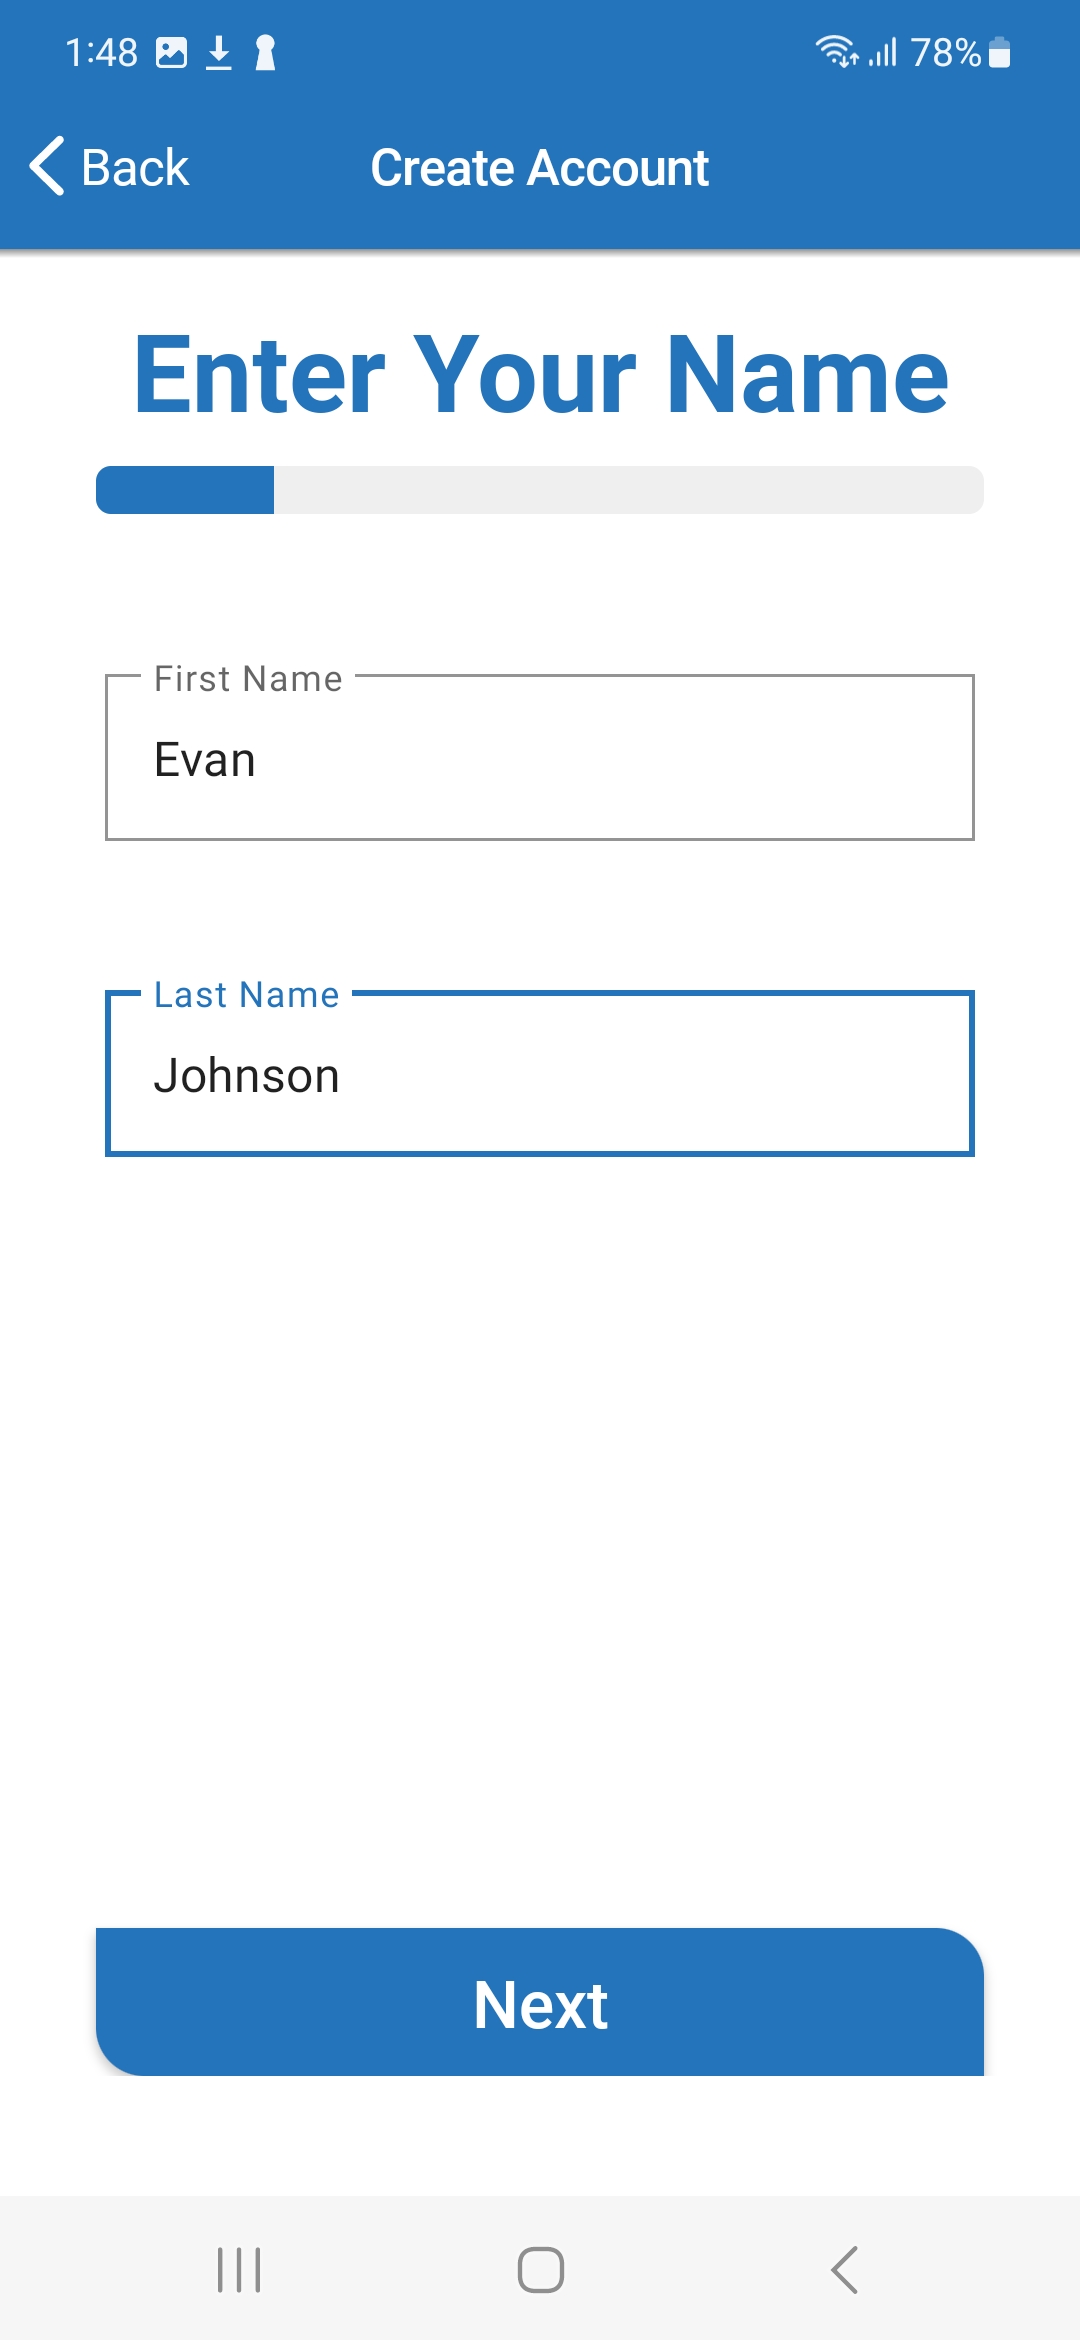Tap the 1:48 clock in status bar
This screenshot has width=1080, height=2340.
[101, 52]
